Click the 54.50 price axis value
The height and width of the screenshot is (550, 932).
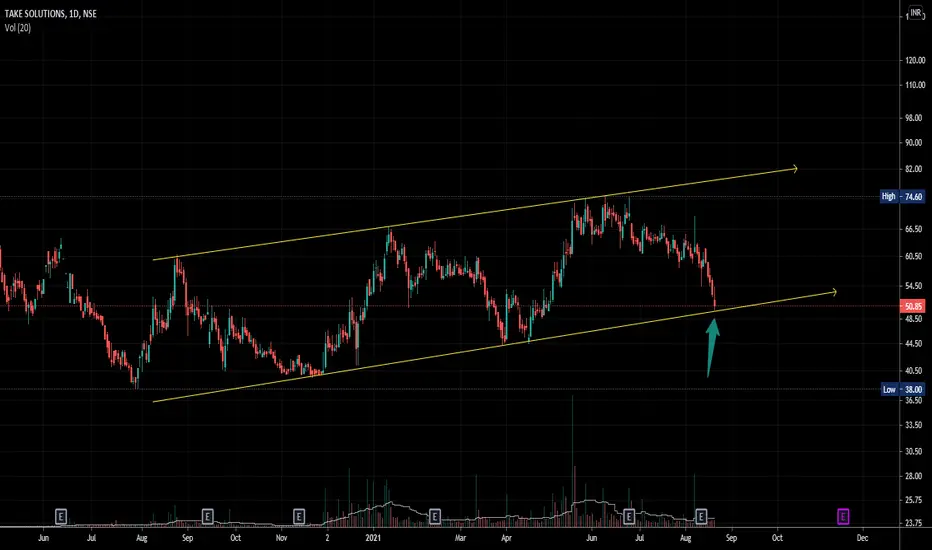tap(915, 286)
